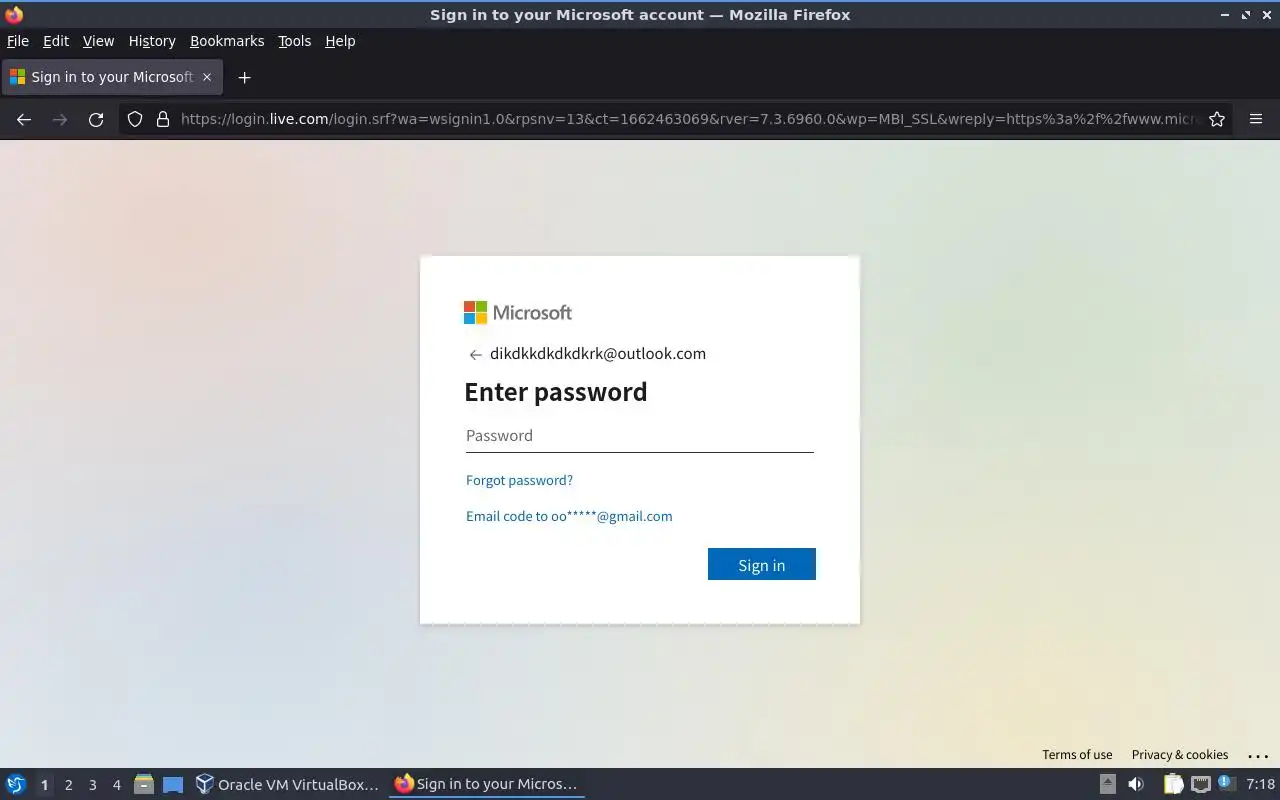Click the browser back arrow button
1280x800 pixels.
coord(24,119)
